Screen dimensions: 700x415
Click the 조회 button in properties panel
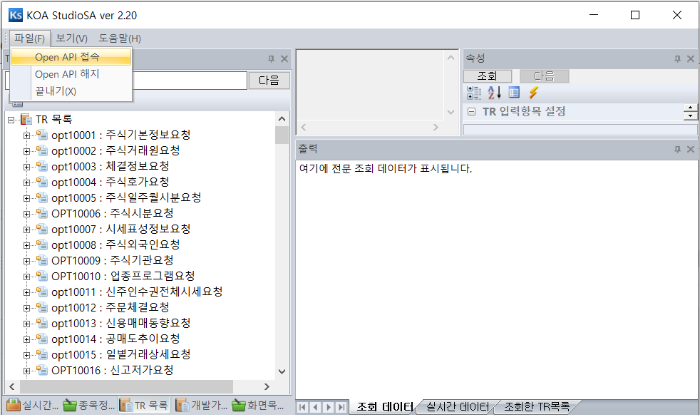pos(487,76)
